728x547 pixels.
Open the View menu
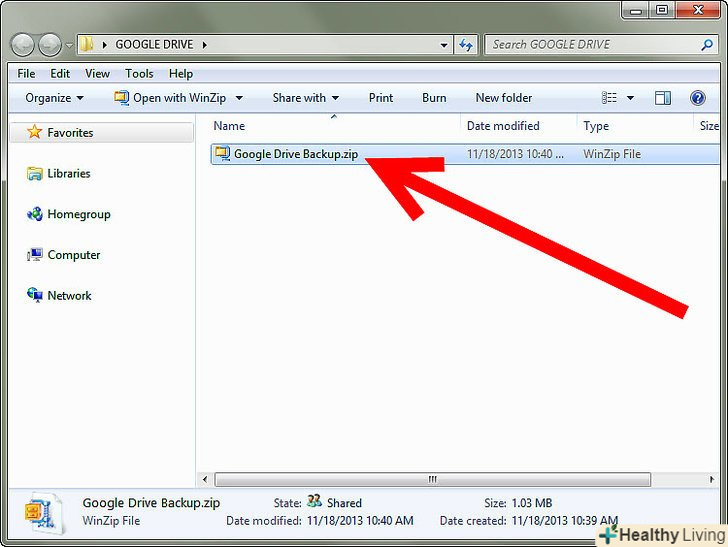pos(97,74)
